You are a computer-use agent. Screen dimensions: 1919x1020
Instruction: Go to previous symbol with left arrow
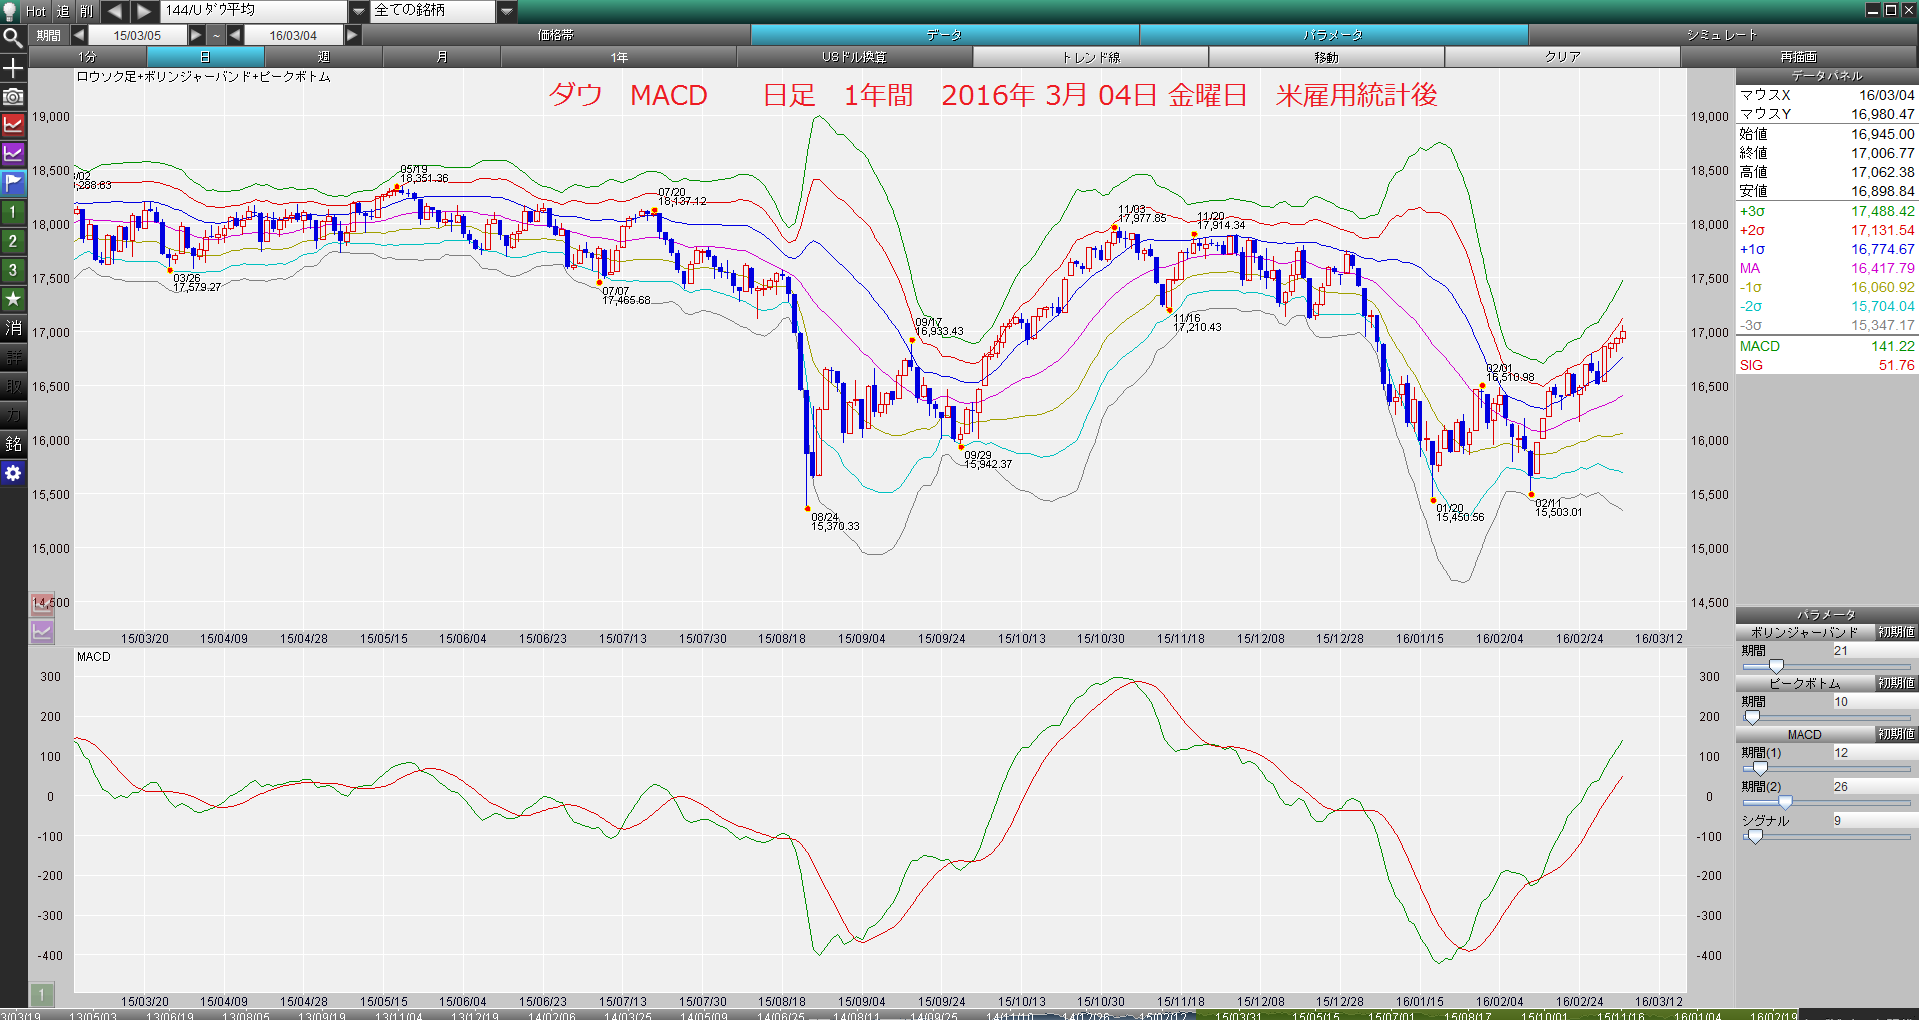(x=114, y=11)
